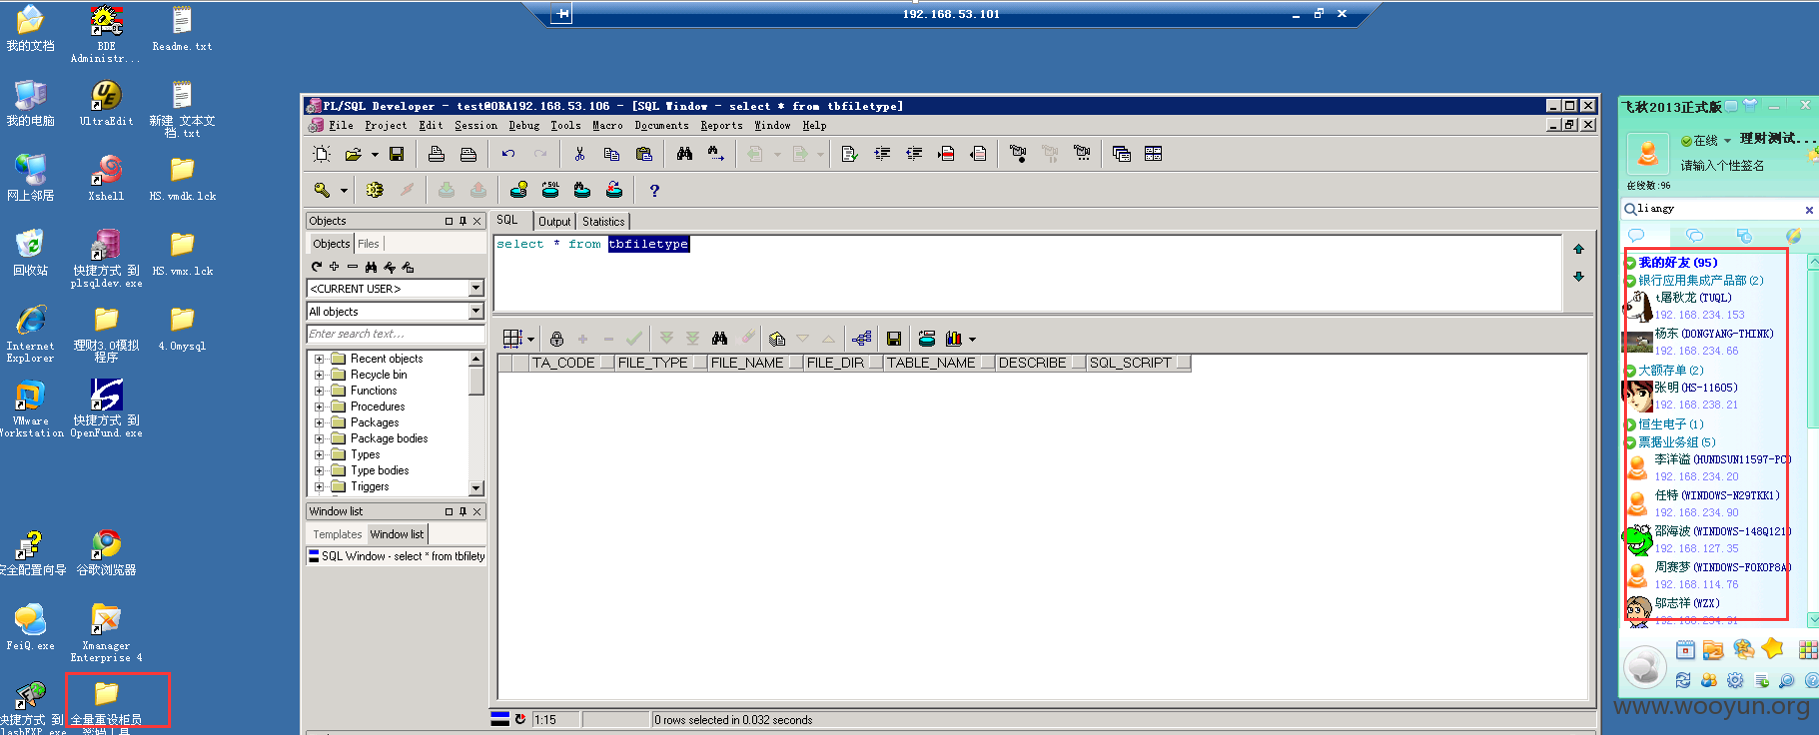
Task: Click the Window list cascade icon in the toolbar
Action: pos(1121,154)
